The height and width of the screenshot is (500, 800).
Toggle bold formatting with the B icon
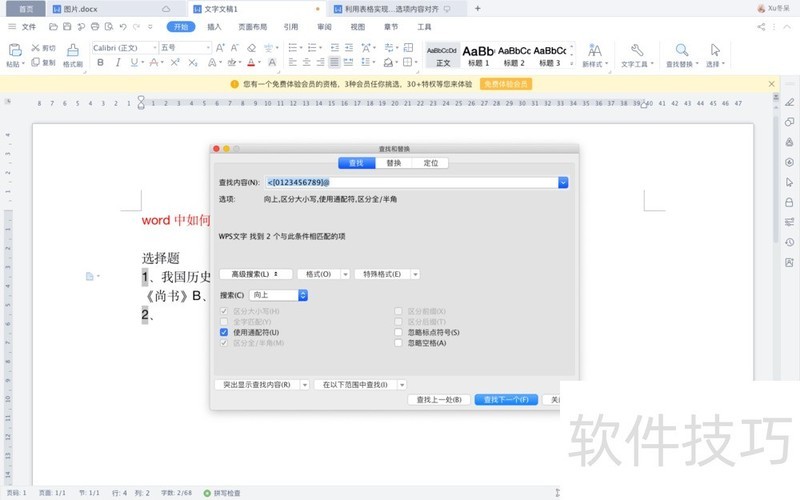click(x=101, y=62)
